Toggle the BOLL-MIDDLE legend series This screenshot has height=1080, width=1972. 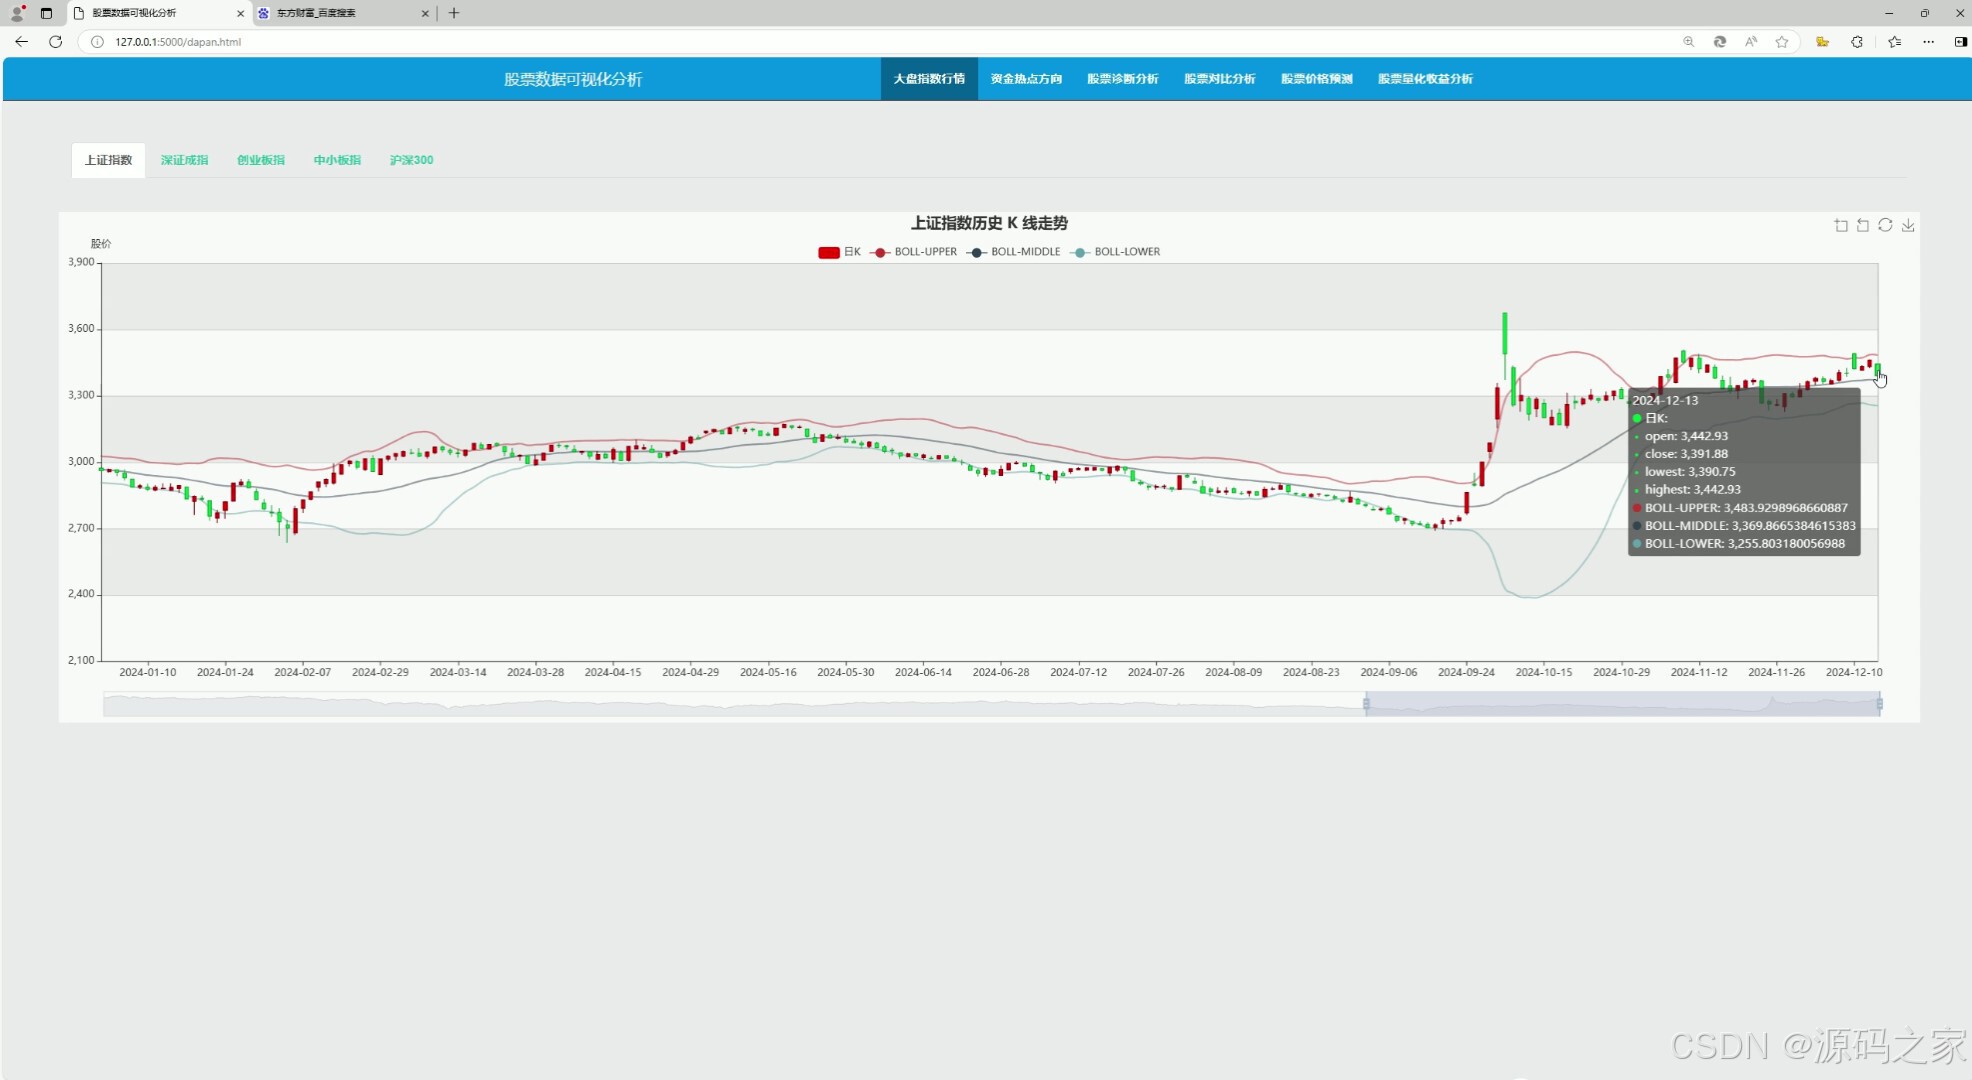point(1013,252)
